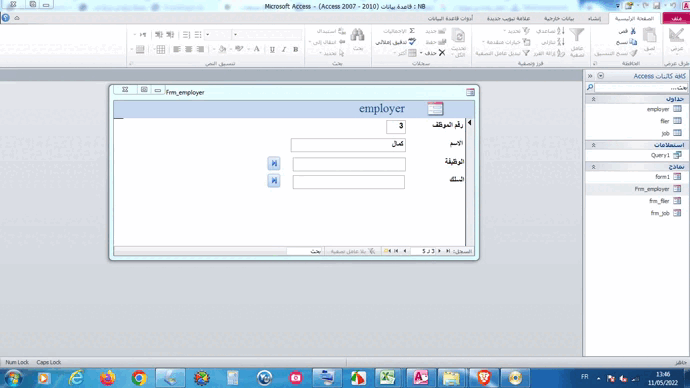Toggle numbered list formatting
Screen dimensions: 690x388
click(186, 35)
